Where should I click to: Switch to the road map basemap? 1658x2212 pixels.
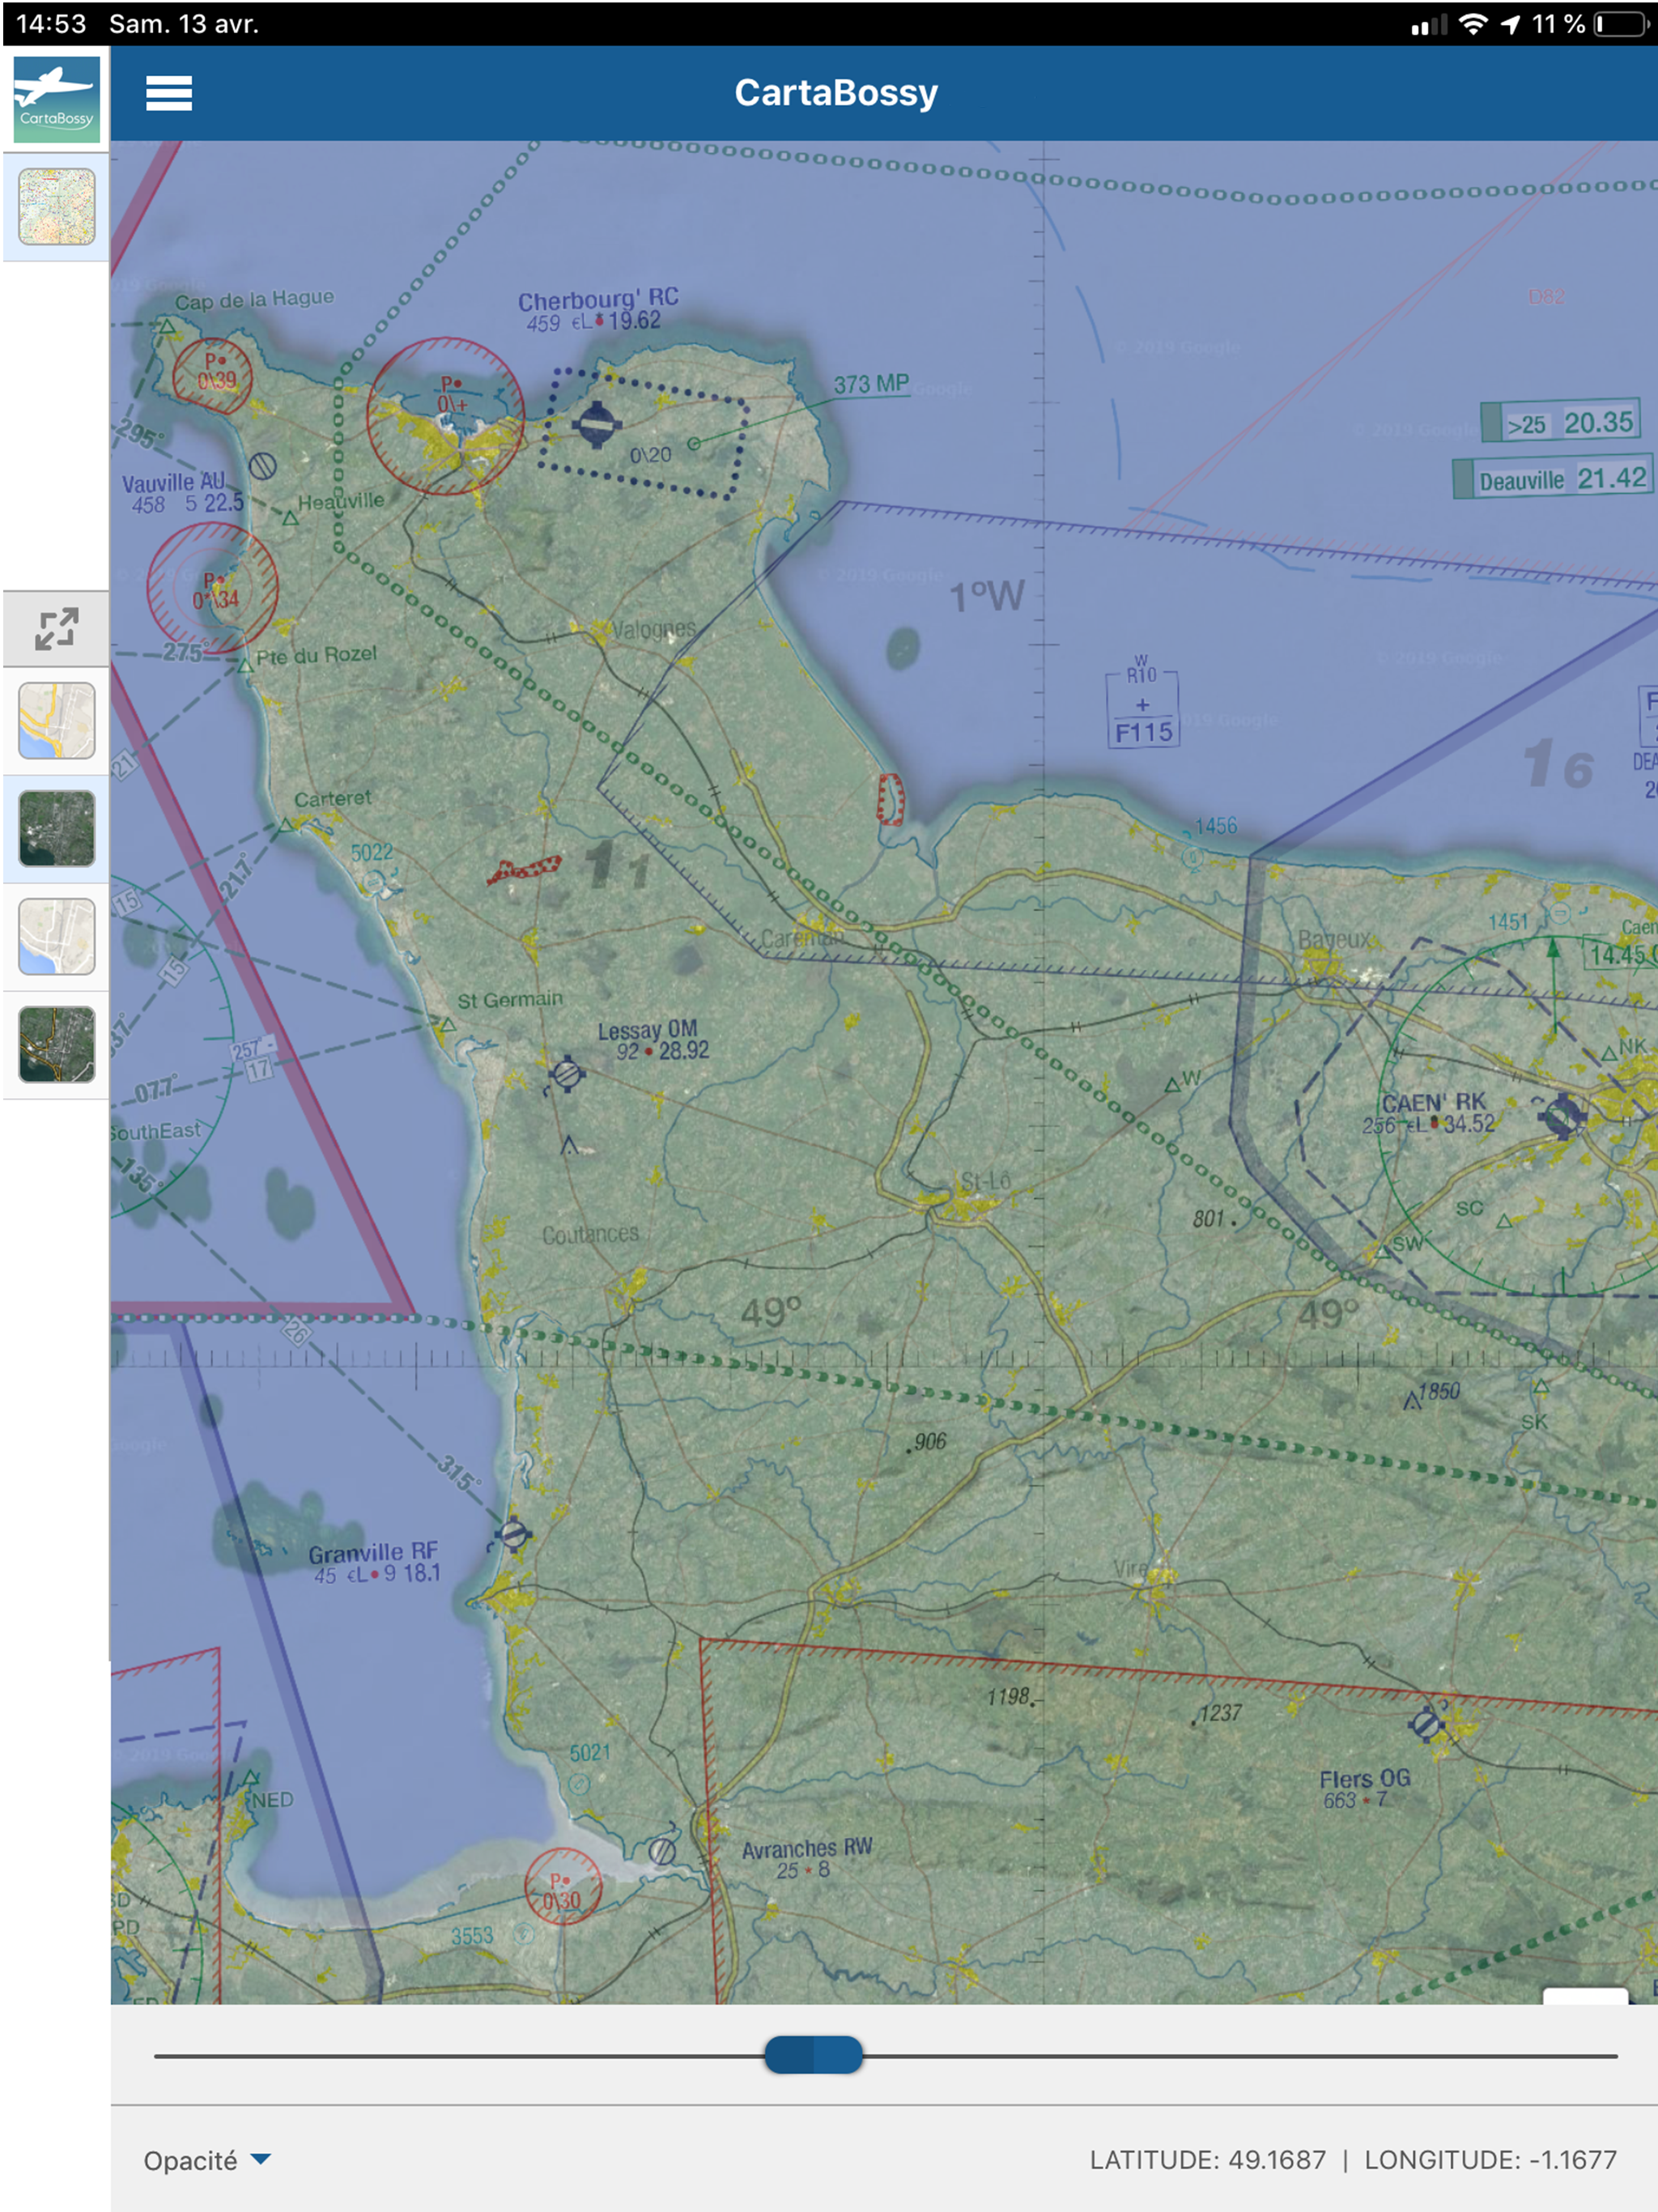(56, 721)
